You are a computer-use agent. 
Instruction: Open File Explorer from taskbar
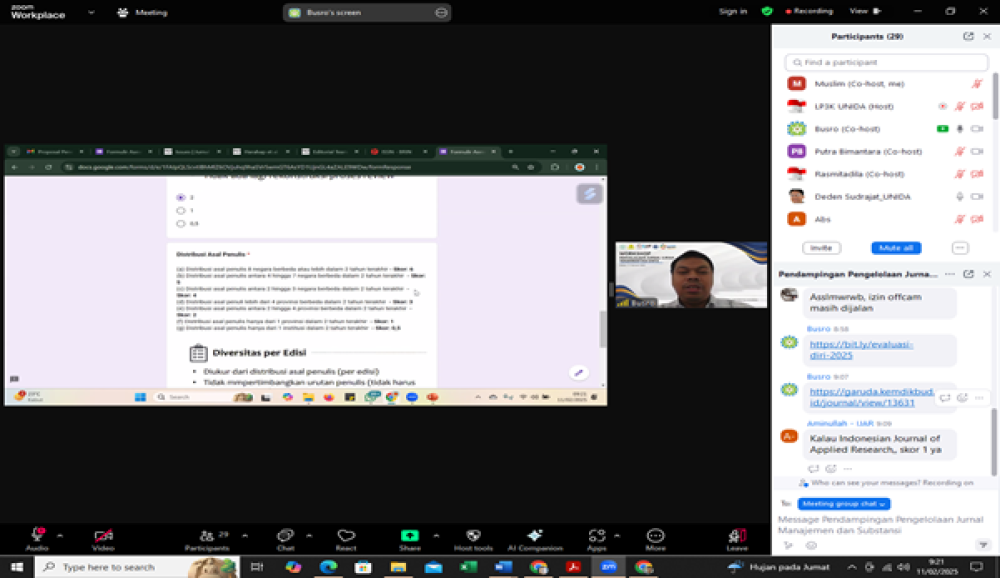pyautogui.click(x=399, y=567)
